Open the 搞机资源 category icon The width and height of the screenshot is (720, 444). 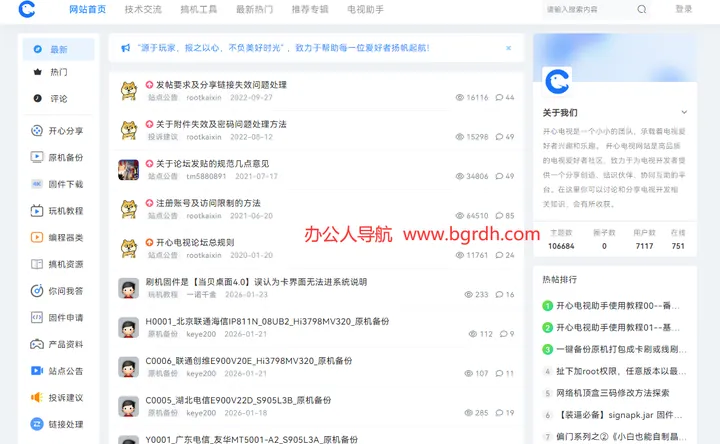(x=37, y=264)
